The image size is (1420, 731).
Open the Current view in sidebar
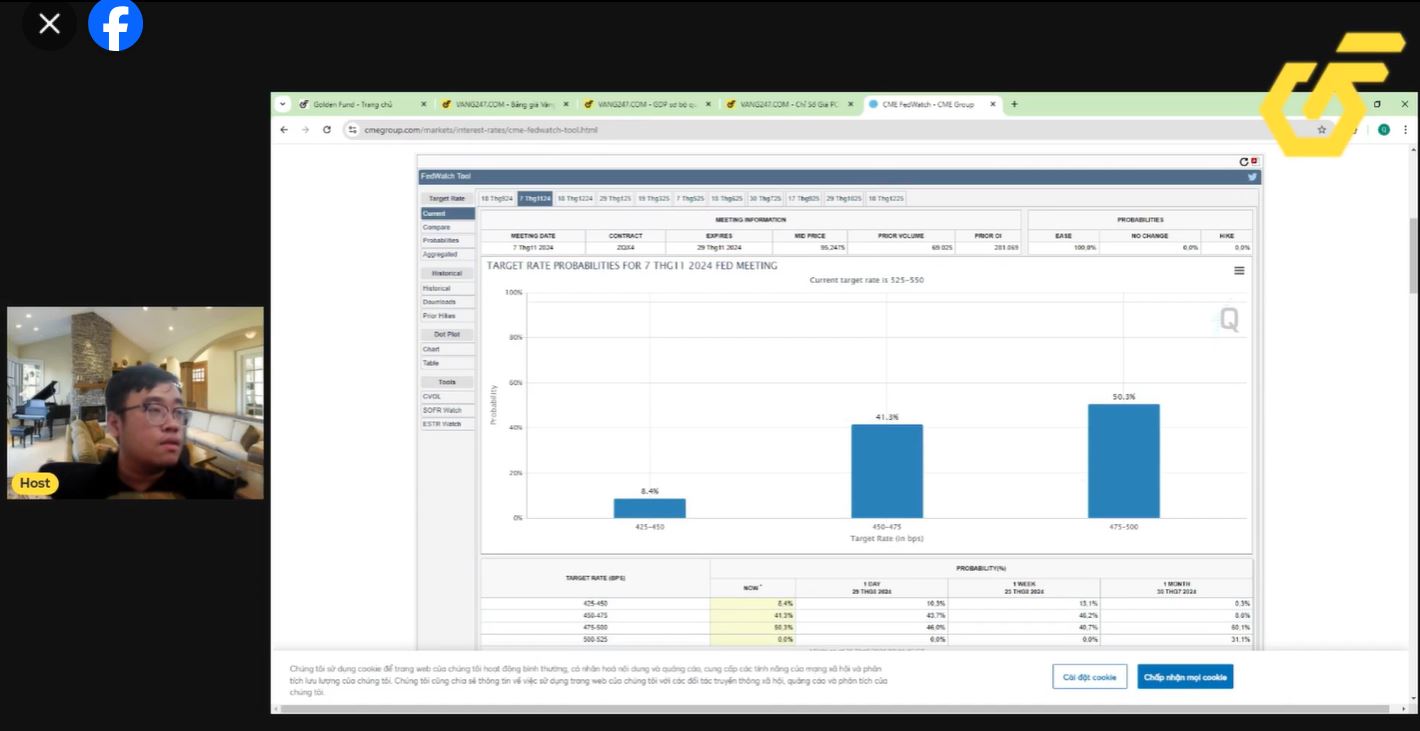(x=447, y=214)
